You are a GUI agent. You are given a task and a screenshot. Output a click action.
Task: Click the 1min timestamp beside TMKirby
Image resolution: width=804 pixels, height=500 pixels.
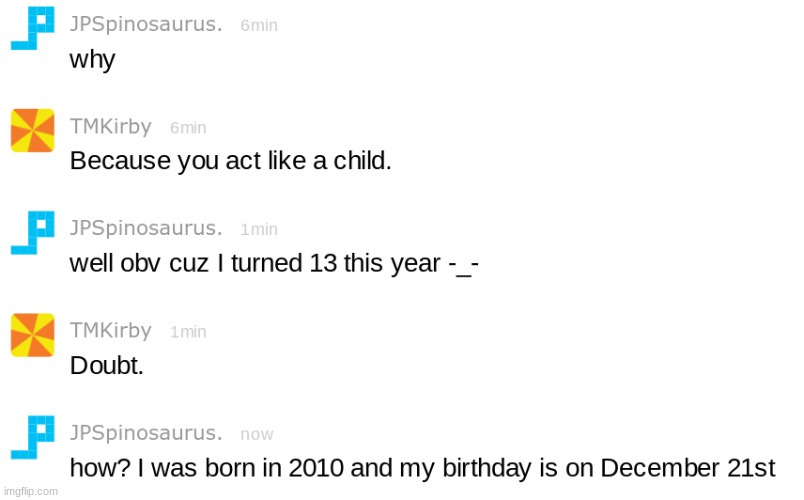point(188,332)
